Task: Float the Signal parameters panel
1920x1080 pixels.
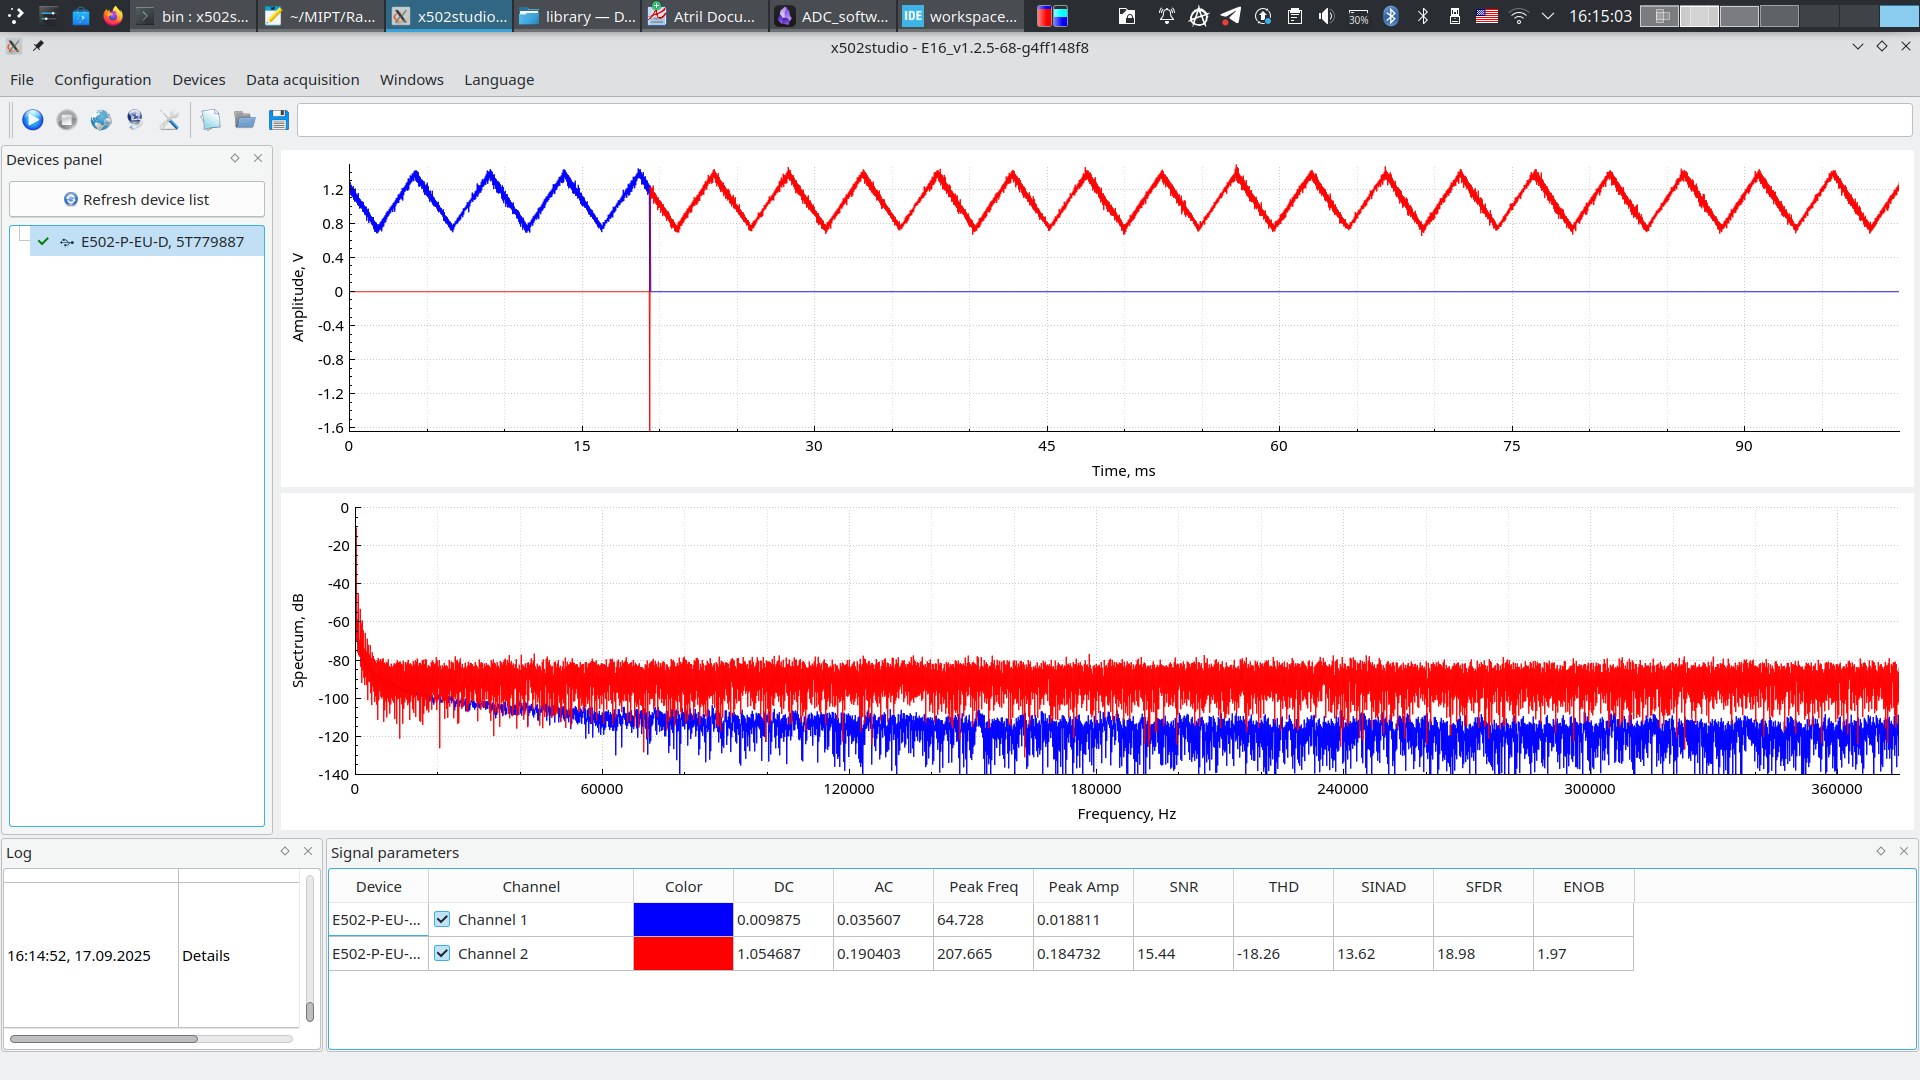Action: pos(1881,851)
